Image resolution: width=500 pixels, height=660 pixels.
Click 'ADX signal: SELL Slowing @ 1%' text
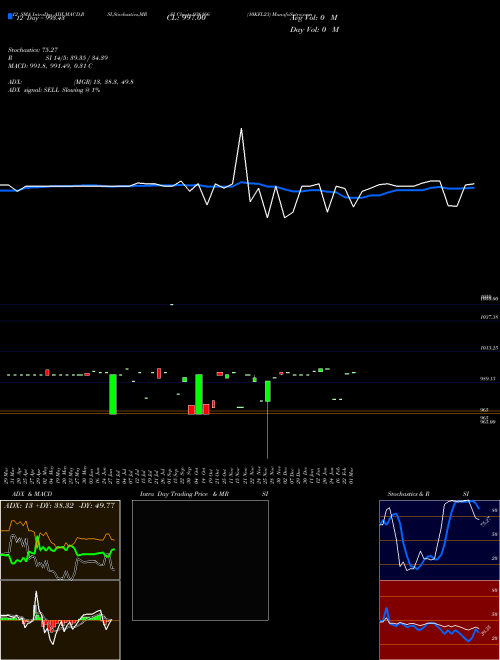click(54, 90)
